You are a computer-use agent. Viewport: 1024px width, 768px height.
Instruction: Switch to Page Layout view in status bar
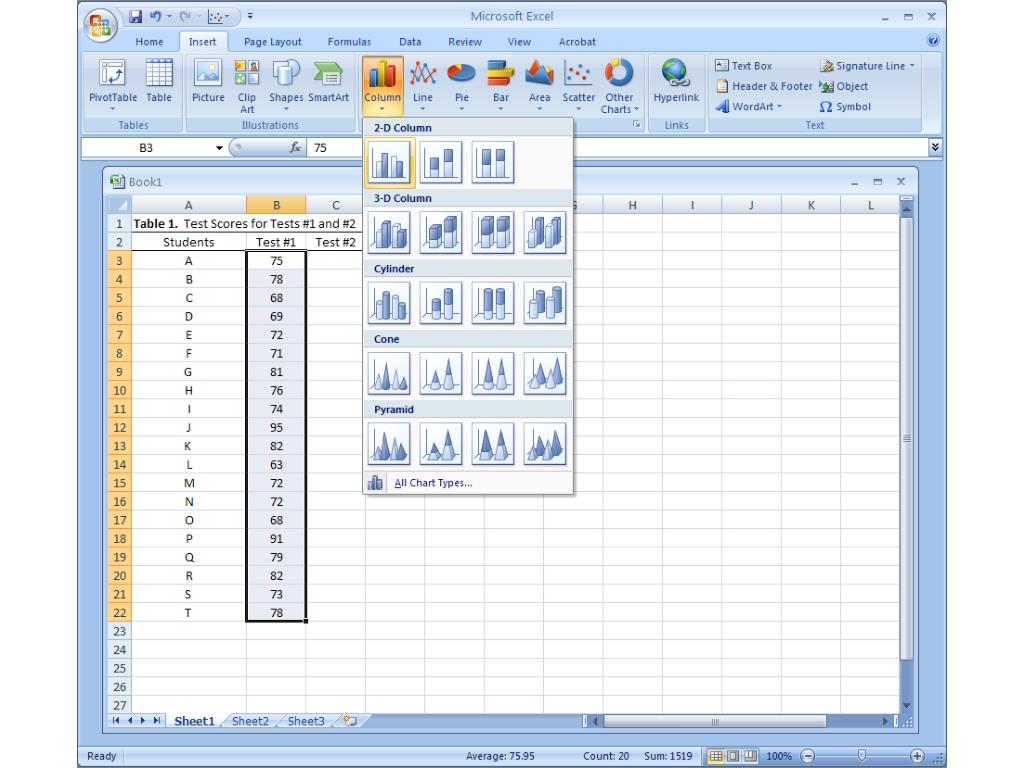(733, 756)
